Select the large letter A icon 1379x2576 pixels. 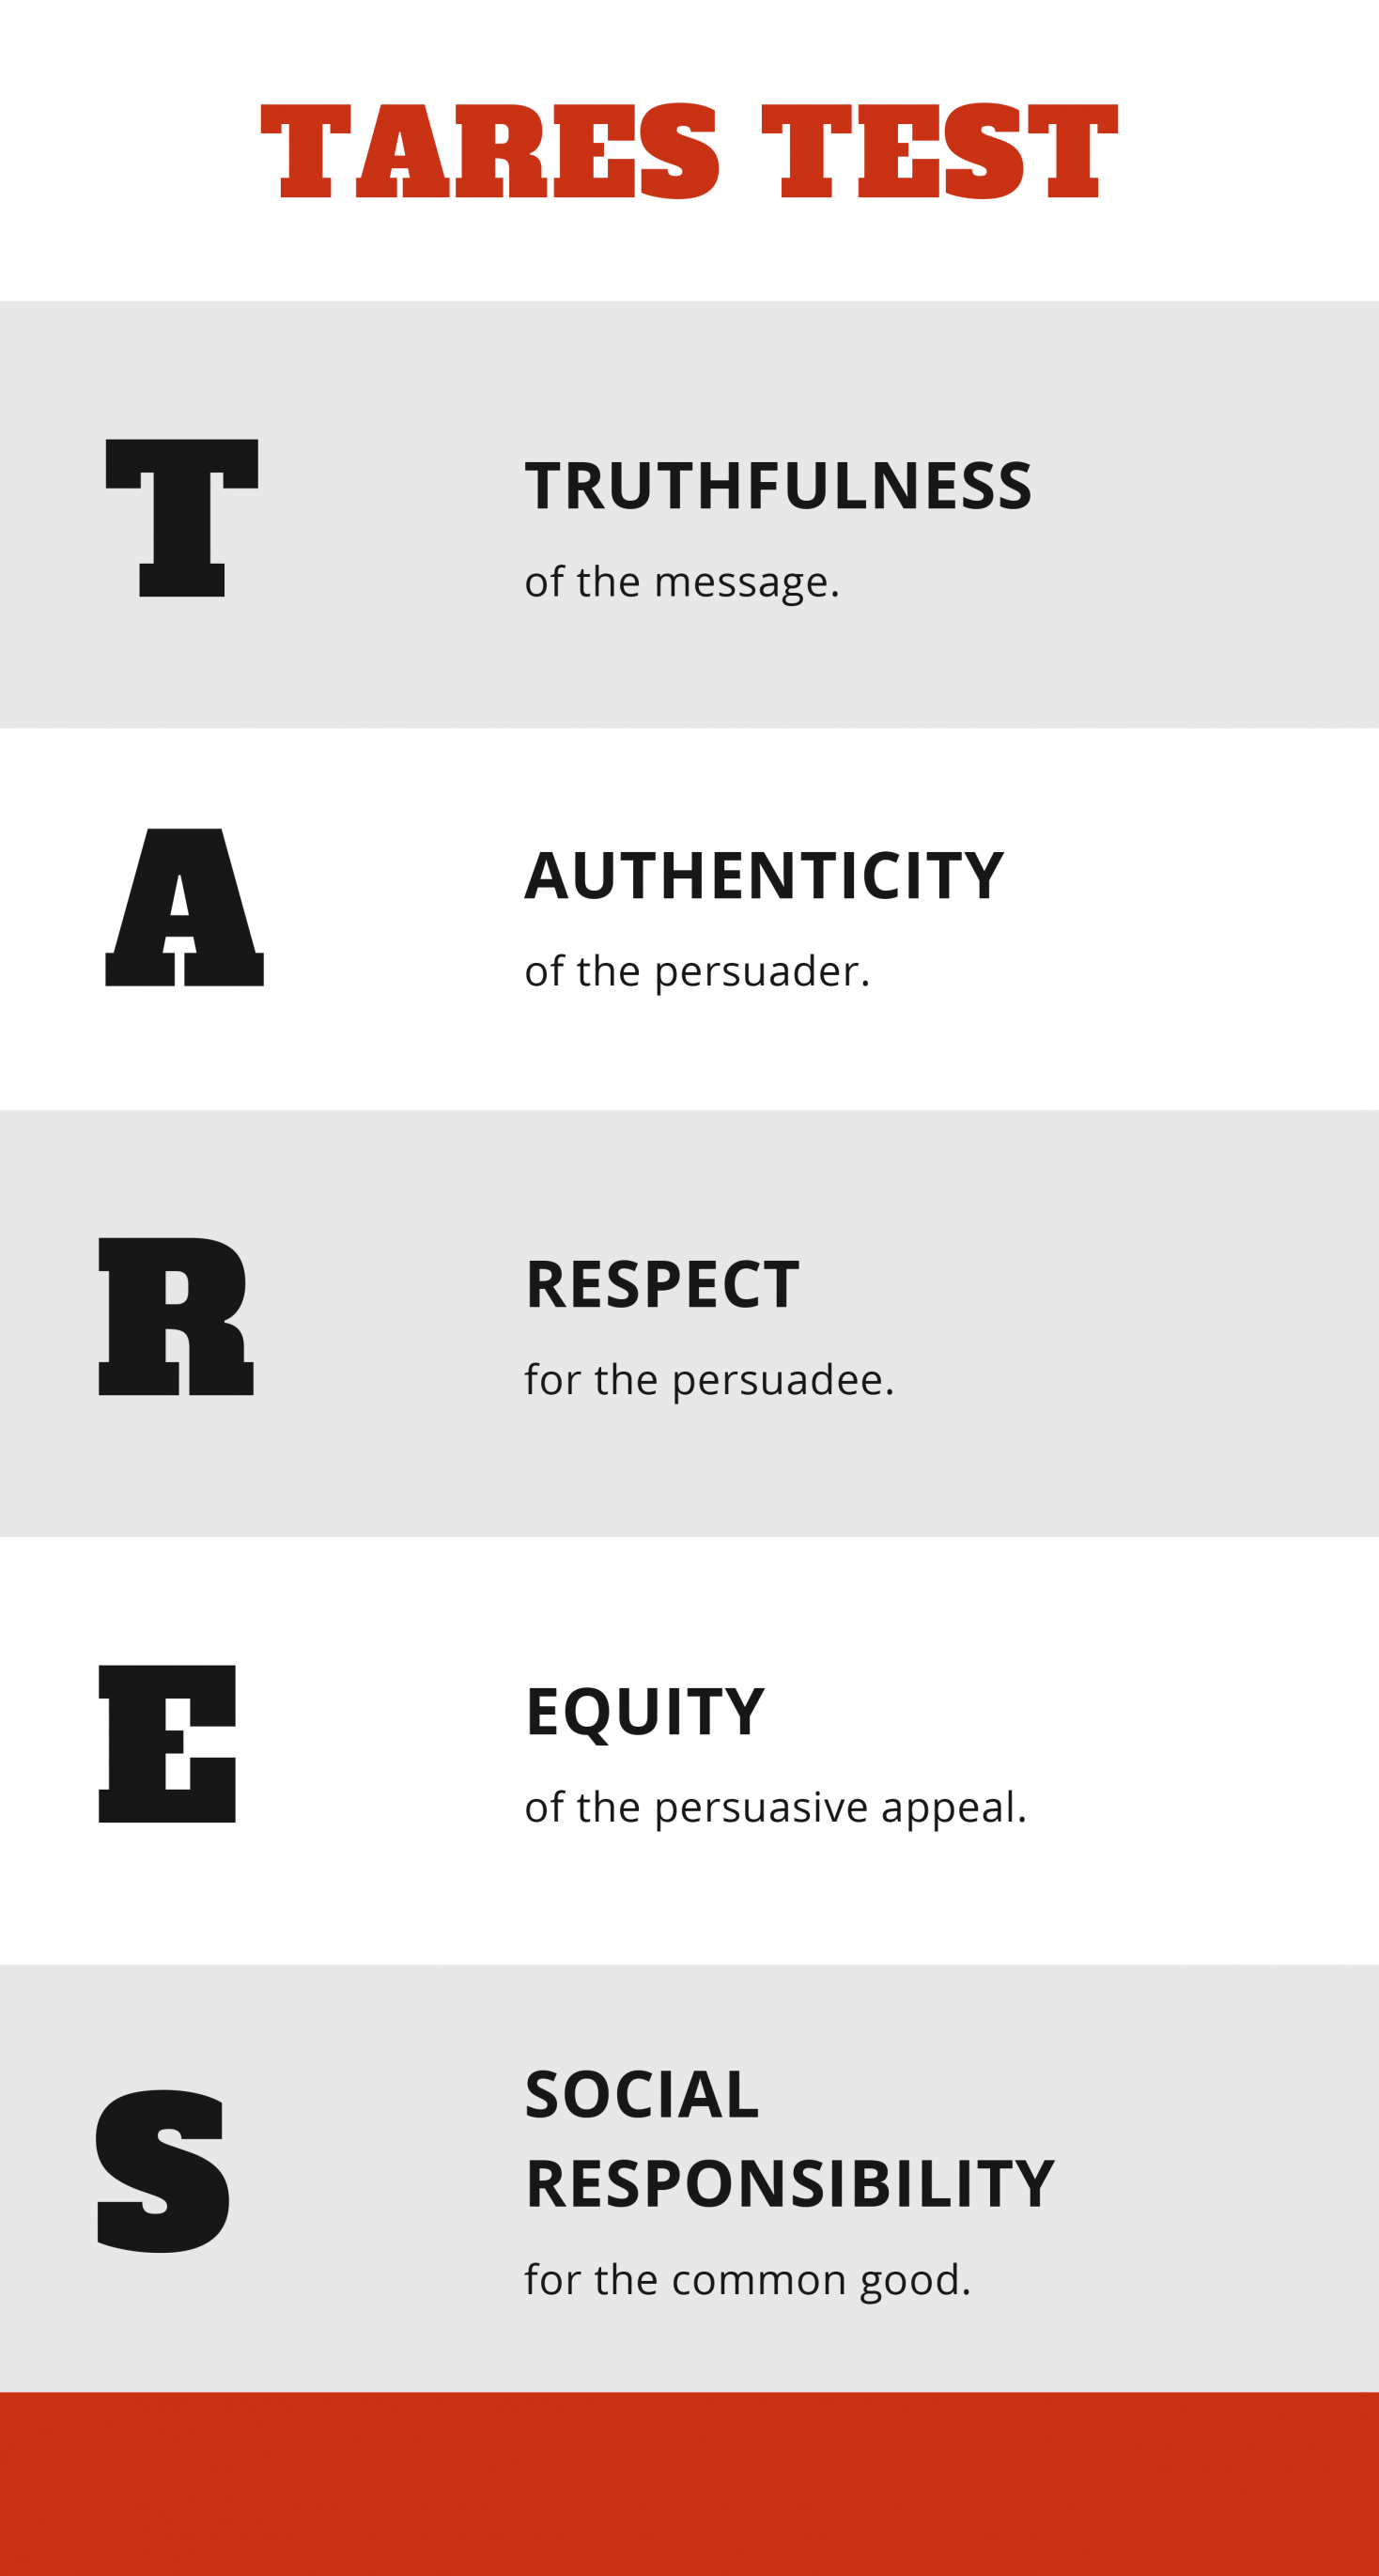[x=184, y=907]
